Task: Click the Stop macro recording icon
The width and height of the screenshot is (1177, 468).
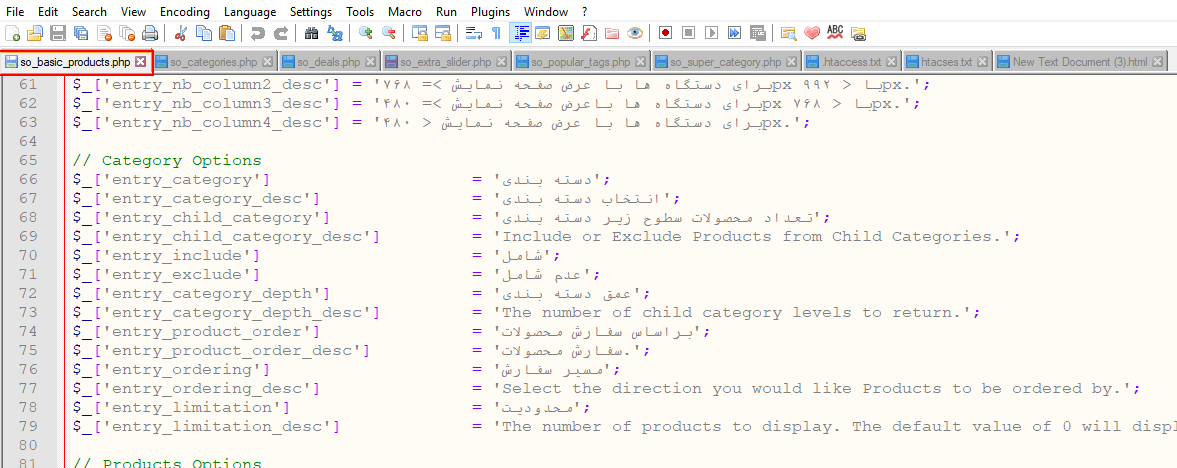Action: pos(688,33)
